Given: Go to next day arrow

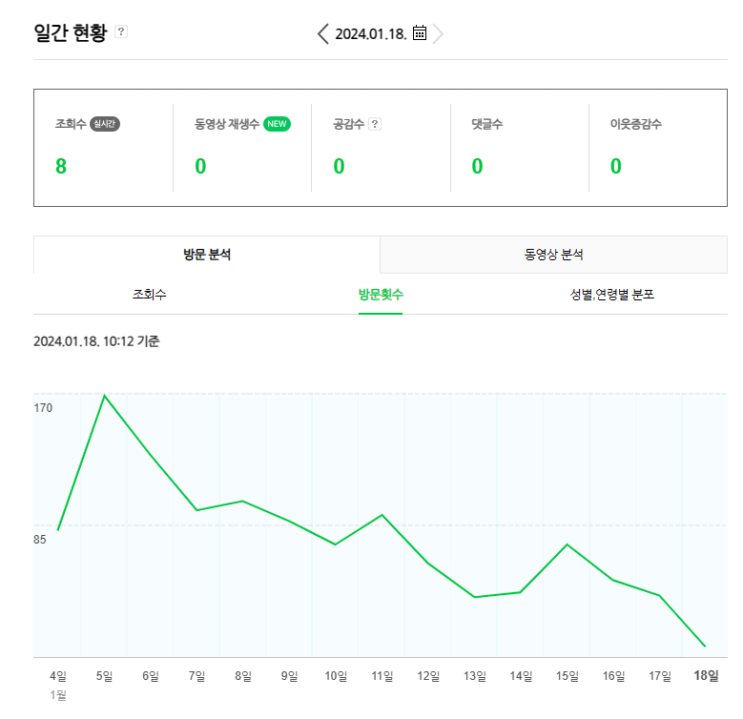Looking at the screenshot, I should (438, 33).
